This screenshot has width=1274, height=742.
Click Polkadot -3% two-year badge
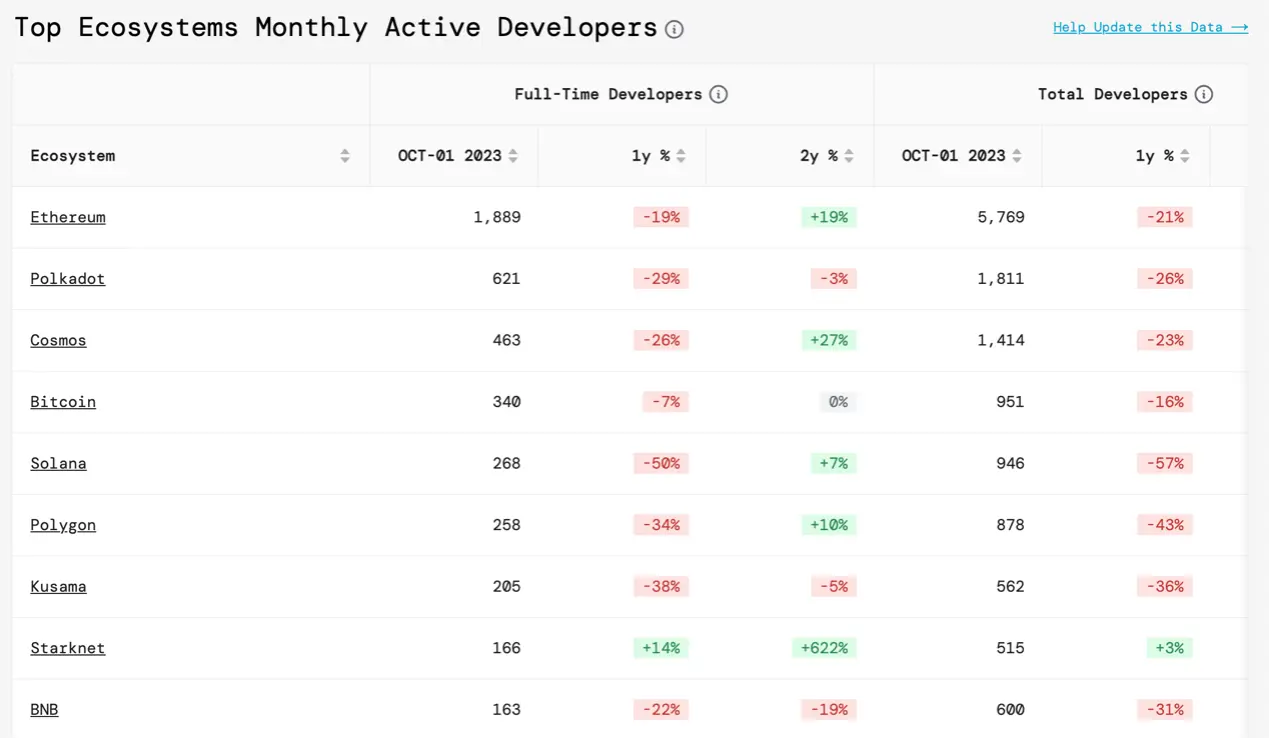[x=834, y=279]
